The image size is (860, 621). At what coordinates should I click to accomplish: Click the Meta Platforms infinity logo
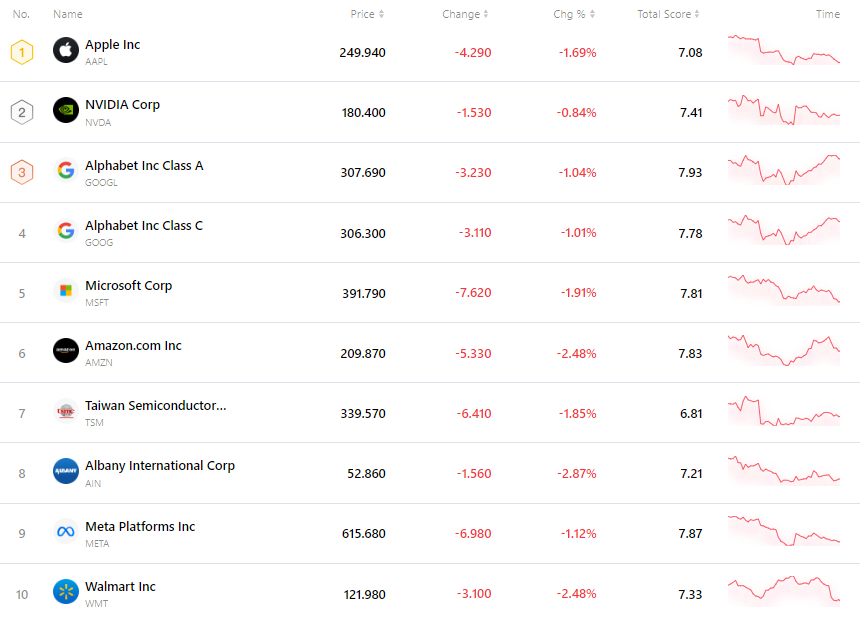pyautogui.click(x=65, y=532)
